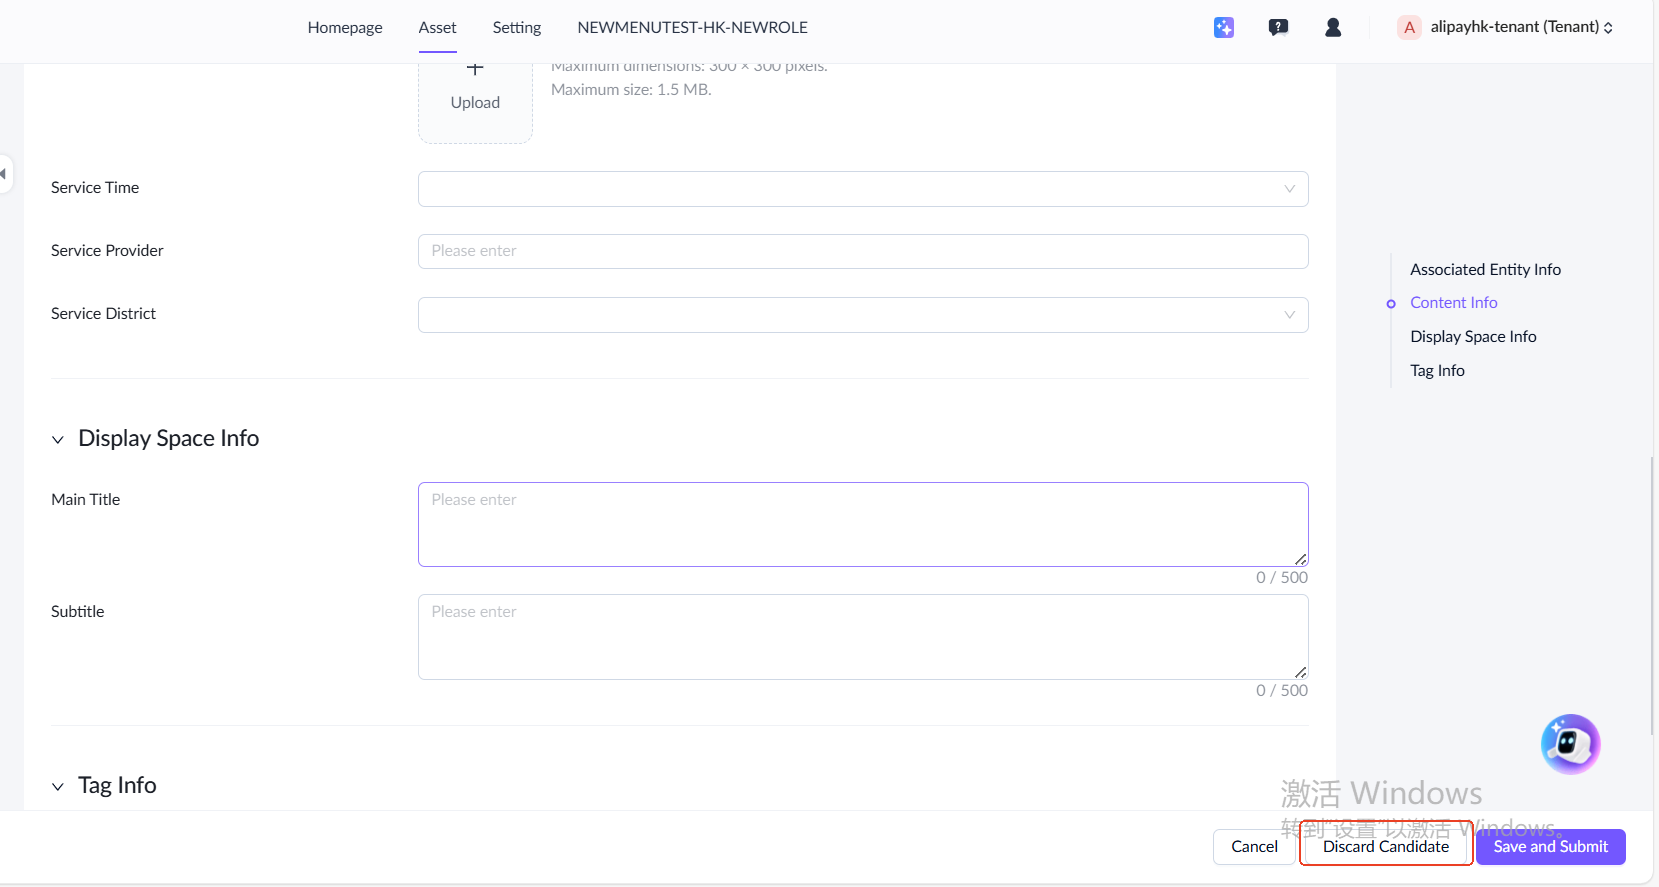Collapse the Display Space Info section
The image size is (1659, 887).
click(x=58, y=439)
